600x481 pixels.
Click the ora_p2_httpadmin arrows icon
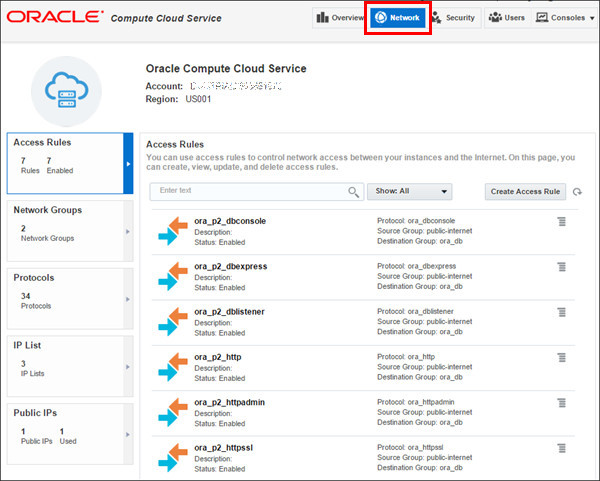(x=173, y=413)
